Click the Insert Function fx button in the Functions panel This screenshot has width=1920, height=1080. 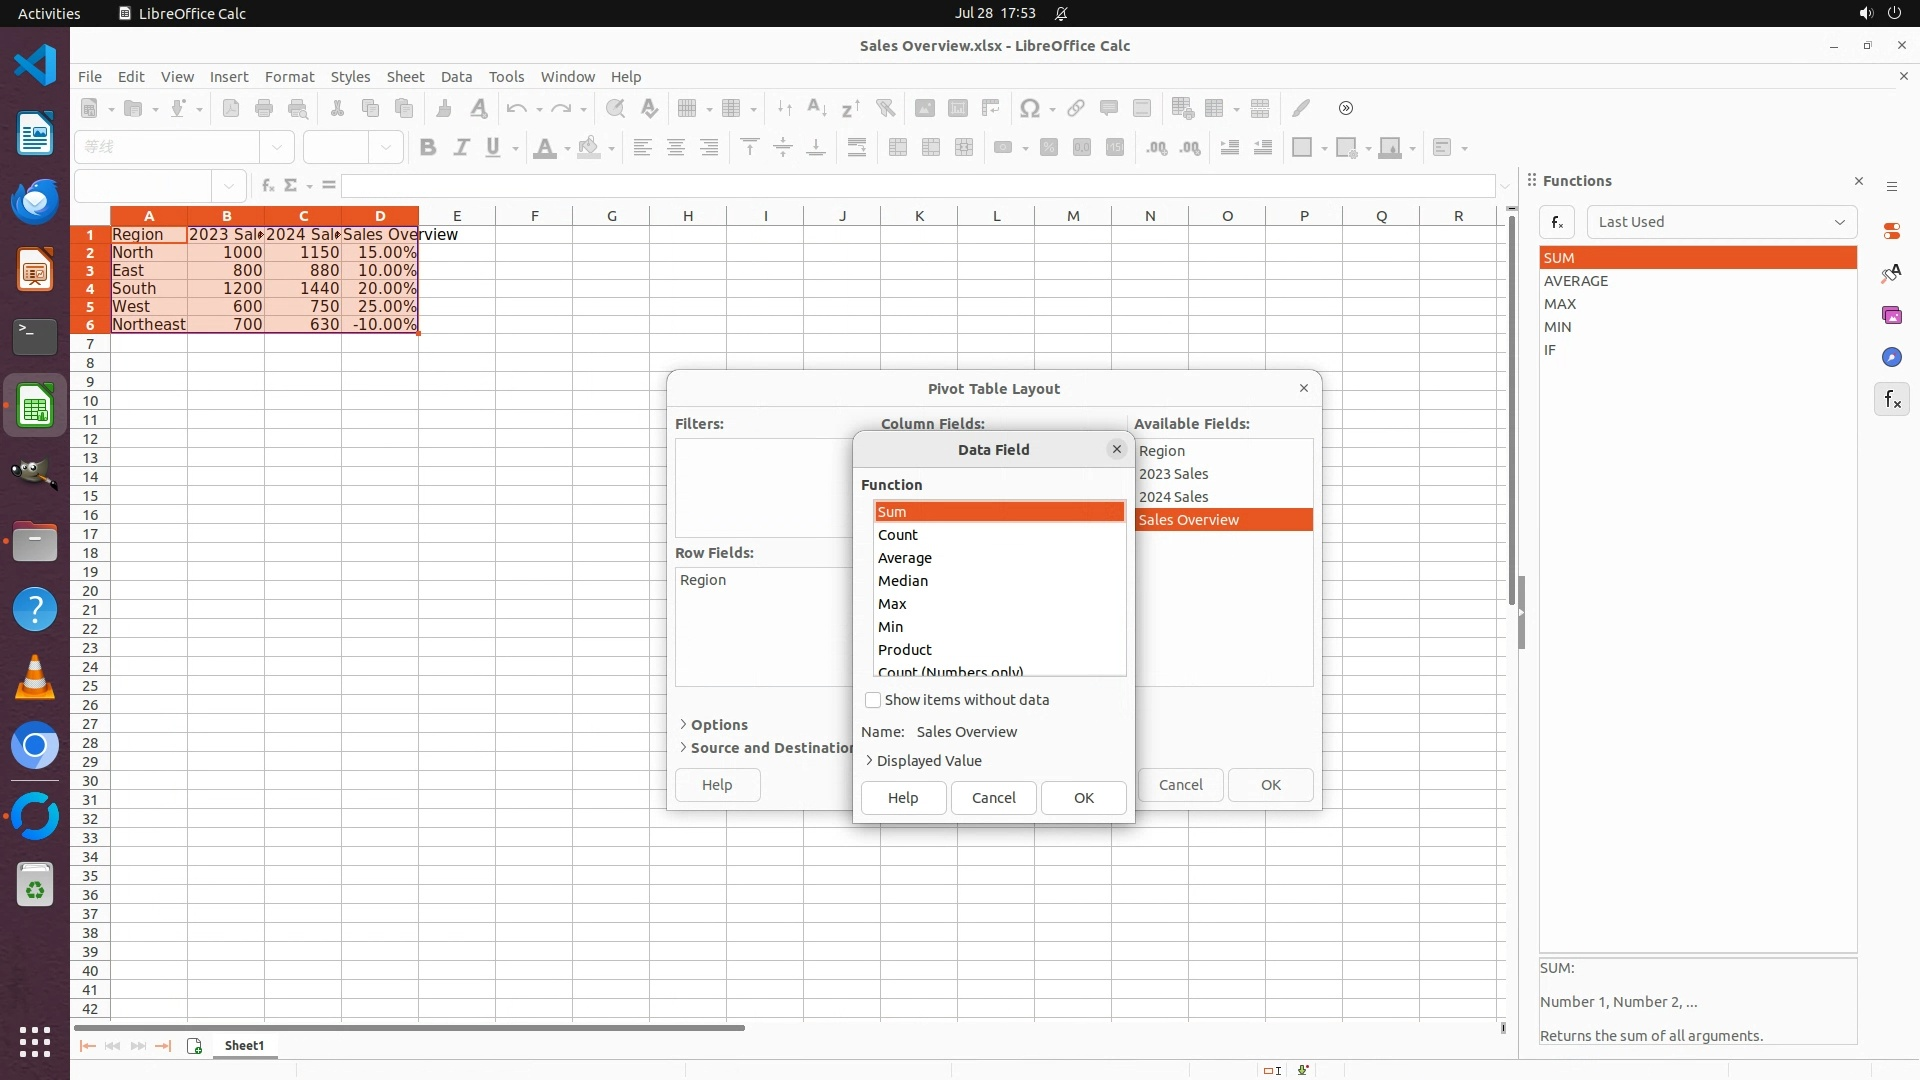pos(1557,222)
